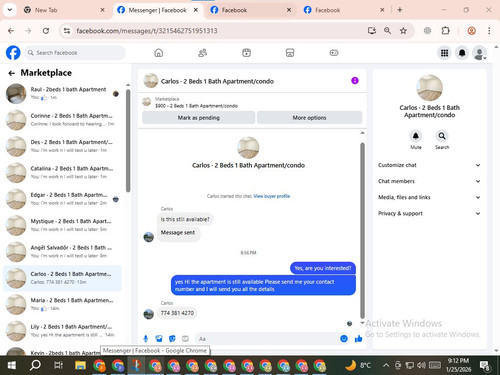Viewport: 500px width, 375px height.
Task: Click the browser address bar URL
Action: pos(147,31)
